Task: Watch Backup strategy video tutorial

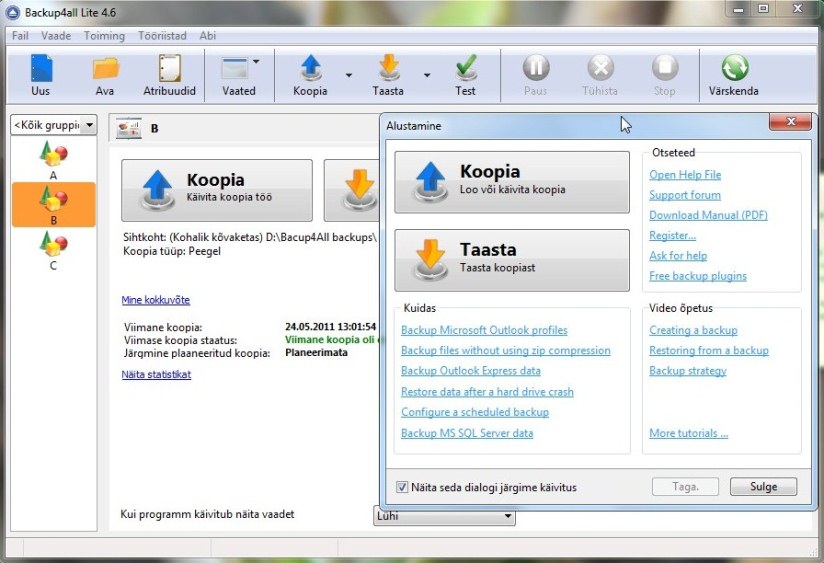Action: (x=688, y=371)
